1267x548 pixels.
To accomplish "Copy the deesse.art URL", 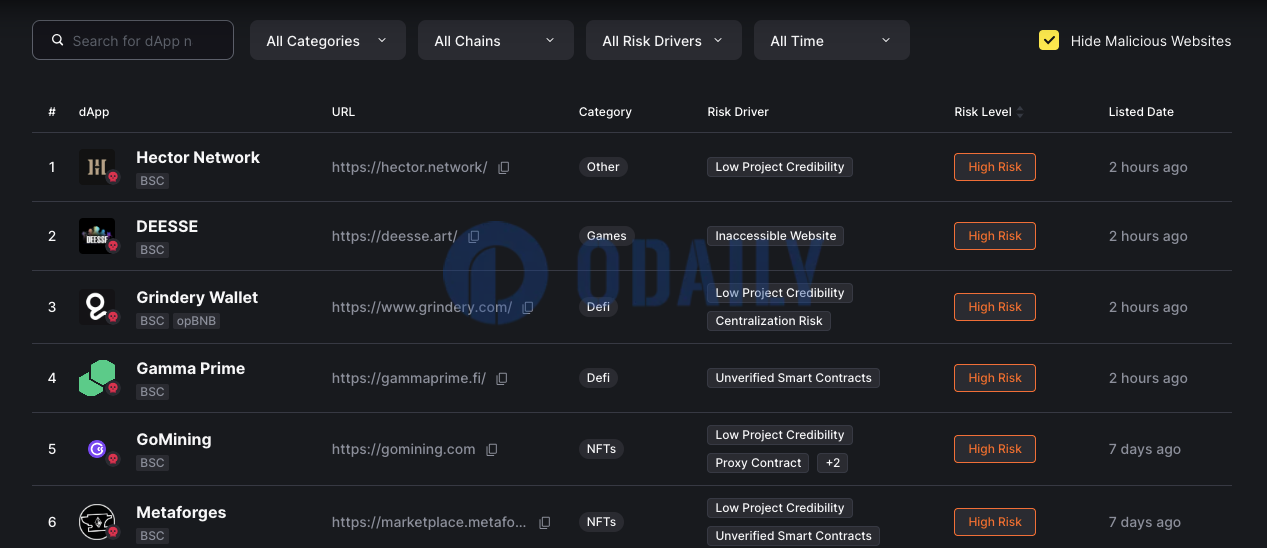I will pos(474,236).
